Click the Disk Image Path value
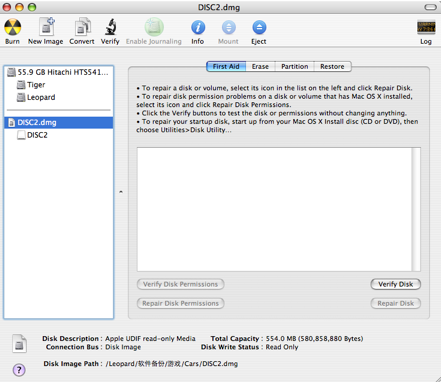441x382 pixels. [172, 364]
